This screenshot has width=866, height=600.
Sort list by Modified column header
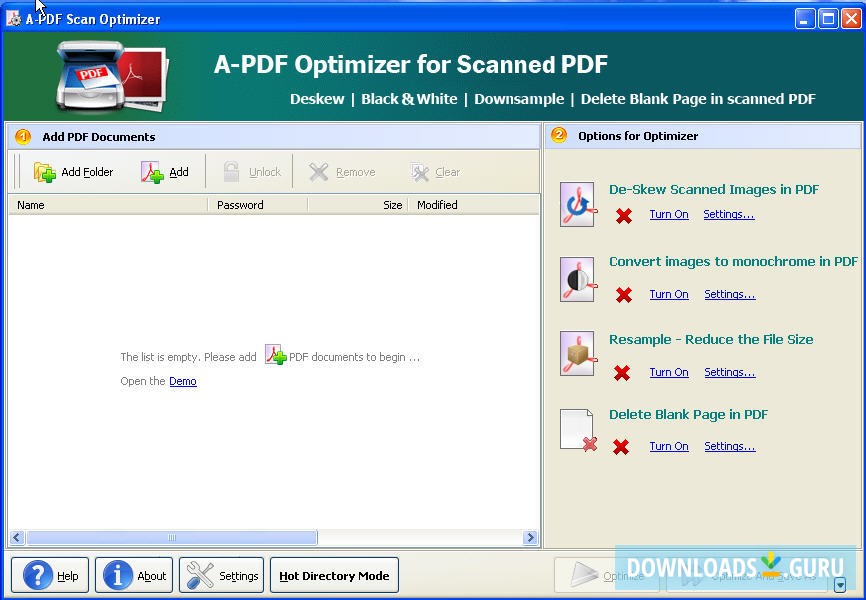tap(473, 205)
